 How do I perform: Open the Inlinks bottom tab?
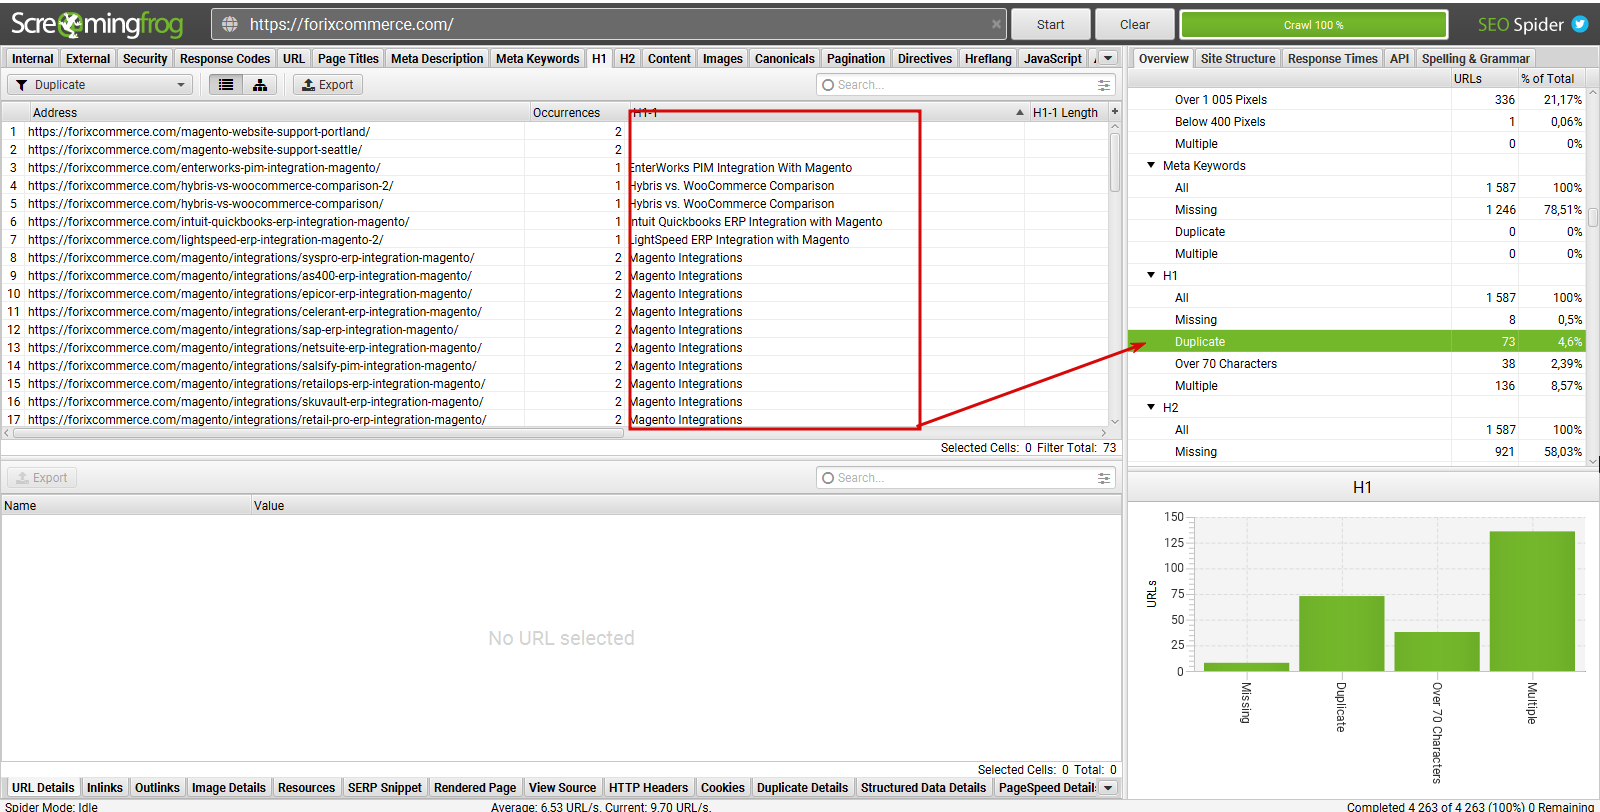click(105, 788)
